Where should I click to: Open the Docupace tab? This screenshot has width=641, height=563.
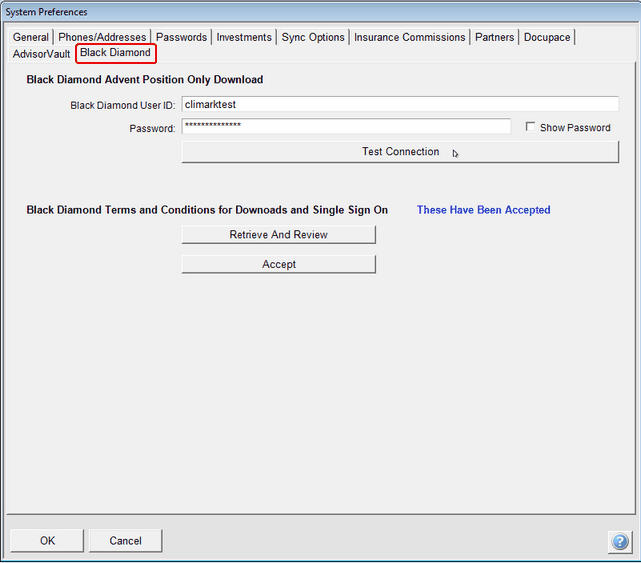pos(547,37)
